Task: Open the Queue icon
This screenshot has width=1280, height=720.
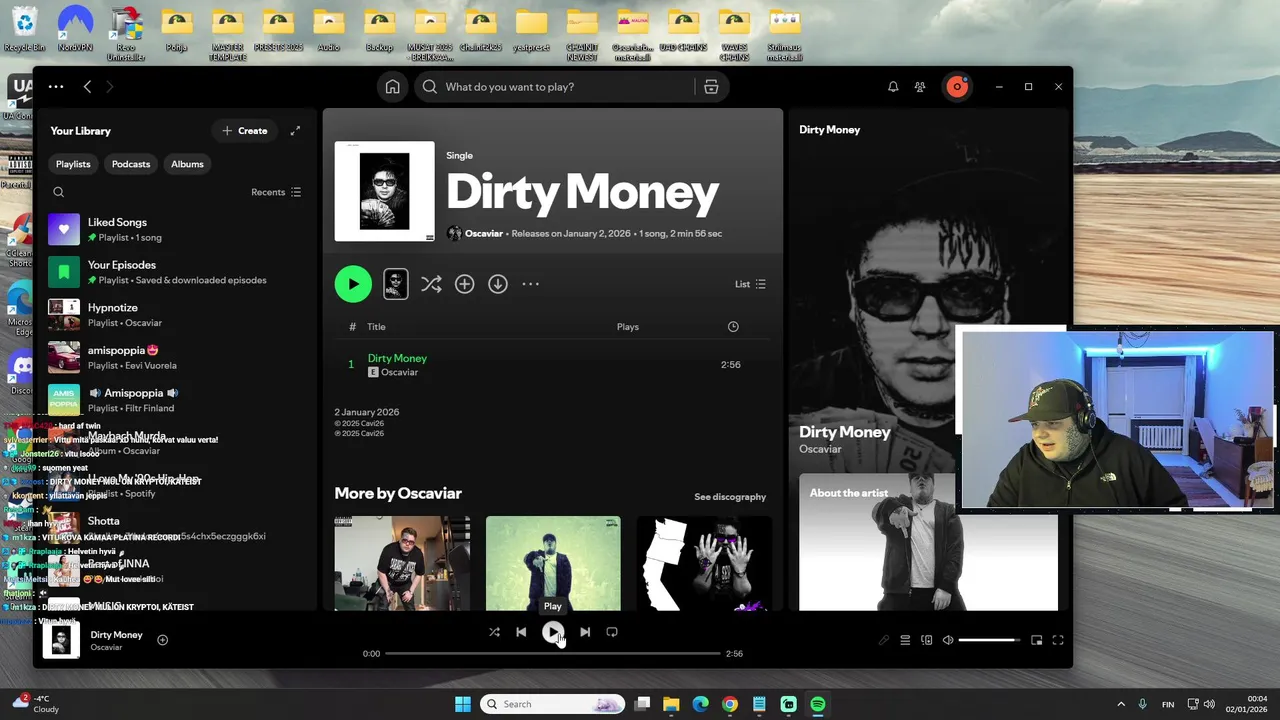Action: (x=905, y=640)
